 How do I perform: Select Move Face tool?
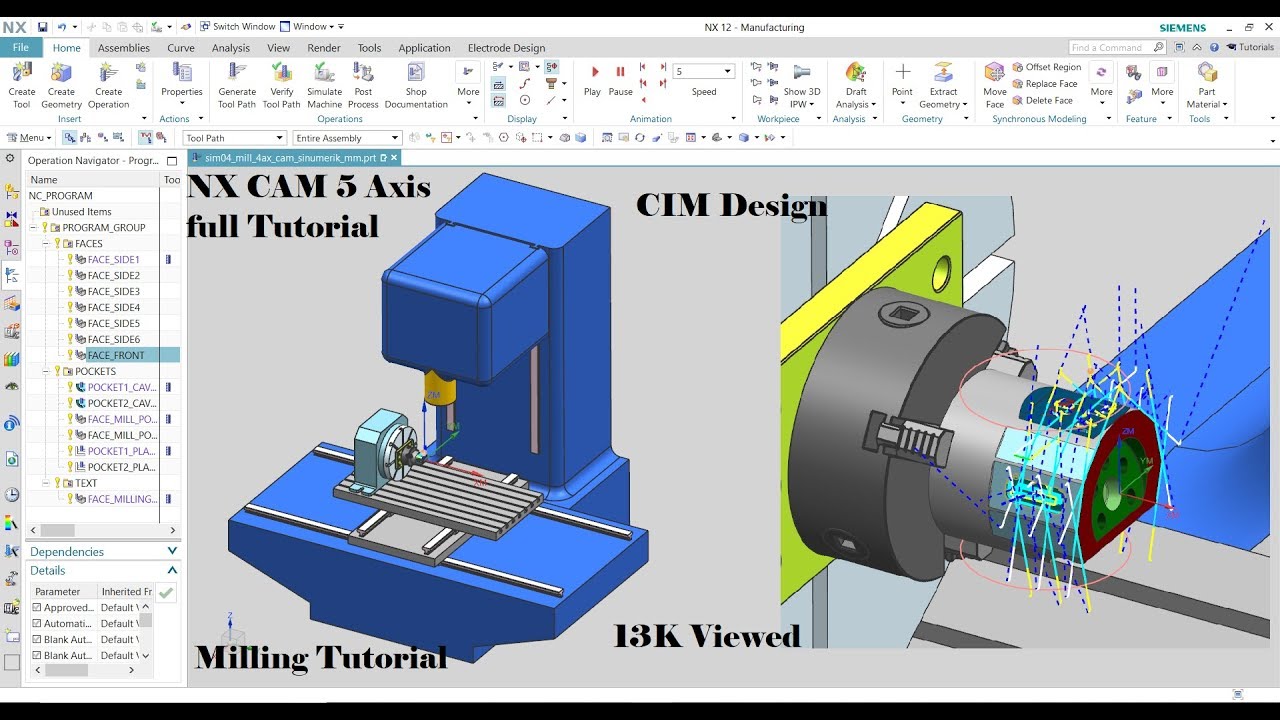pos(995,85)
